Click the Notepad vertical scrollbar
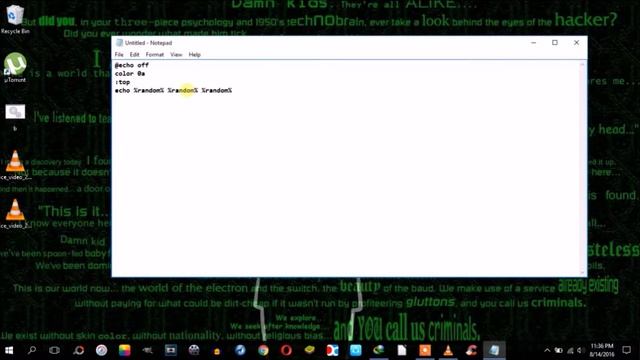Viewport: 640px width, 360px height. click(x=582, y=168)
